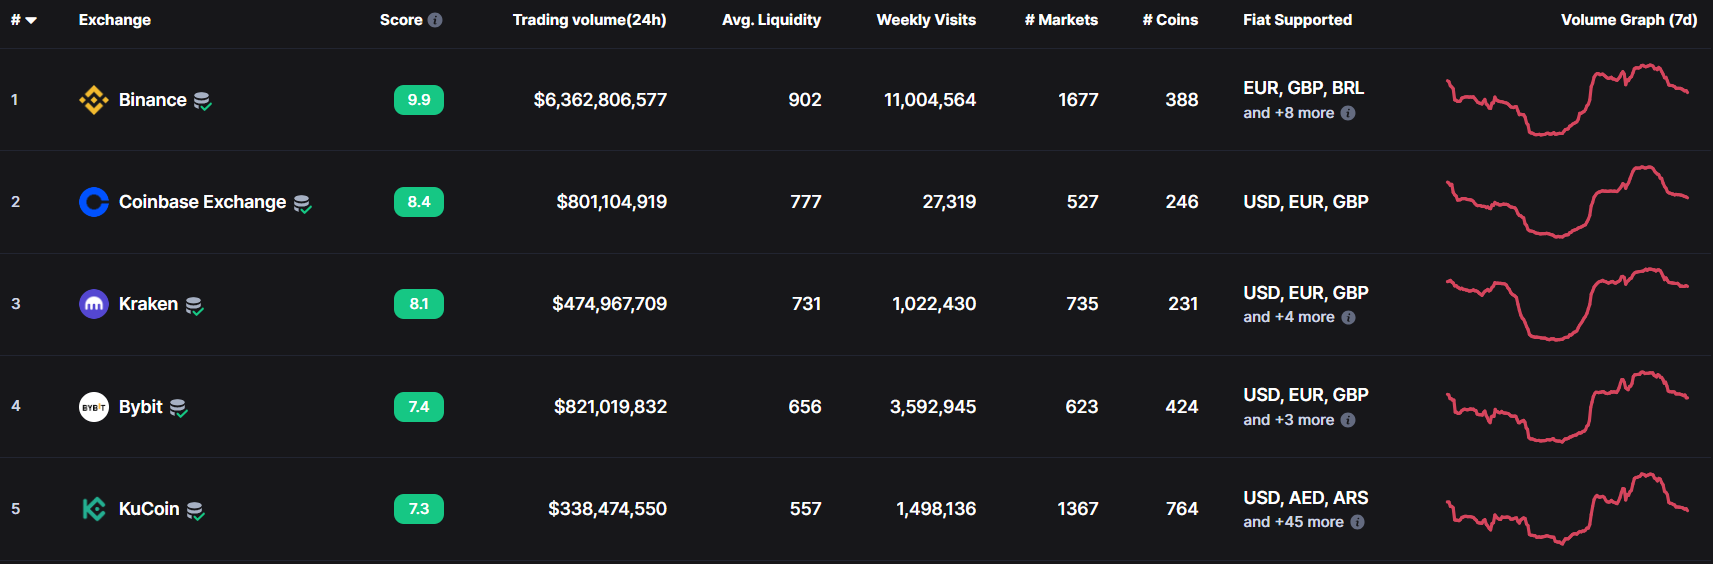
Task: Open the Coinbase Exchange link
Action: point(203,202)
